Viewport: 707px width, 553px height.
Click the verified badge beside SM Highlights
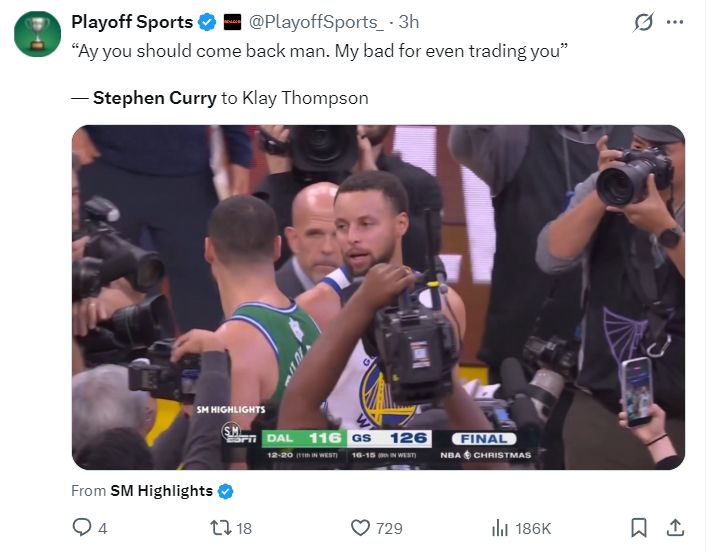(x=225, y=490)
